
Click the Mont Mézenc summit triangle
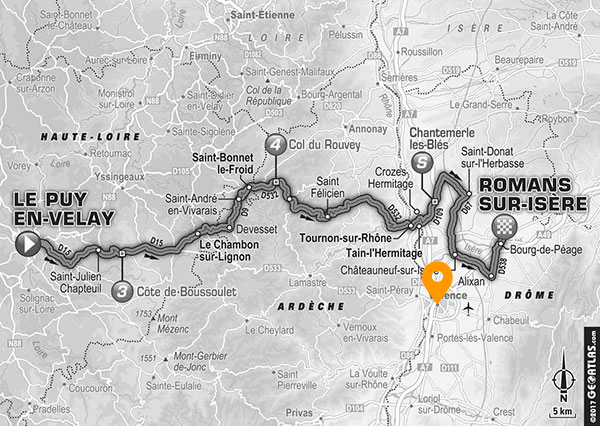[x=153, y=318]
